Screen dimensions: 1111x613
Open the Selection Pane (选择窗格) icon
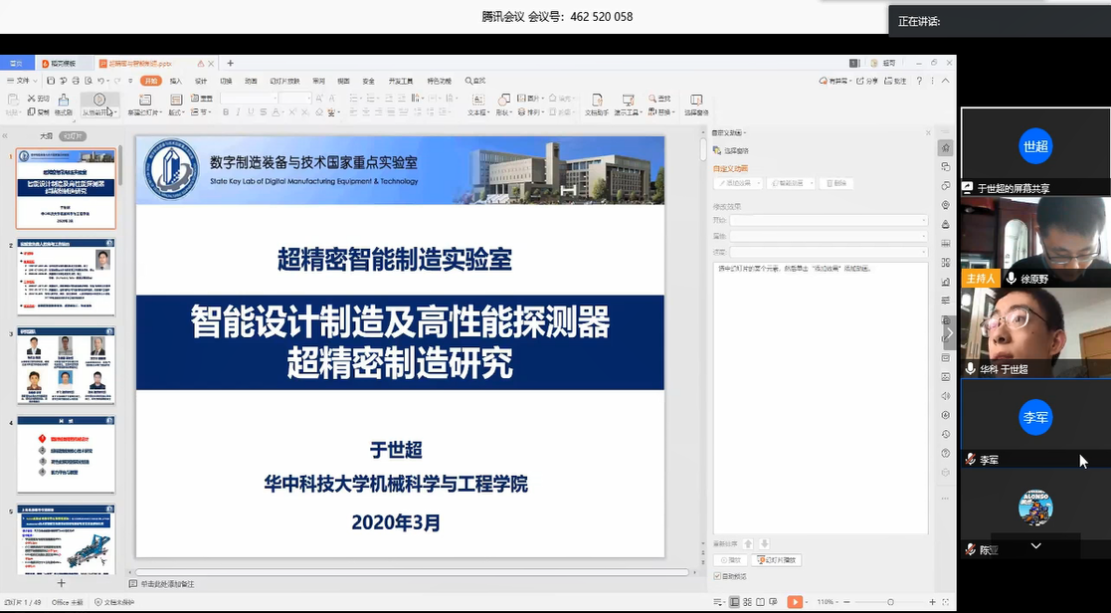pos(696,103)
